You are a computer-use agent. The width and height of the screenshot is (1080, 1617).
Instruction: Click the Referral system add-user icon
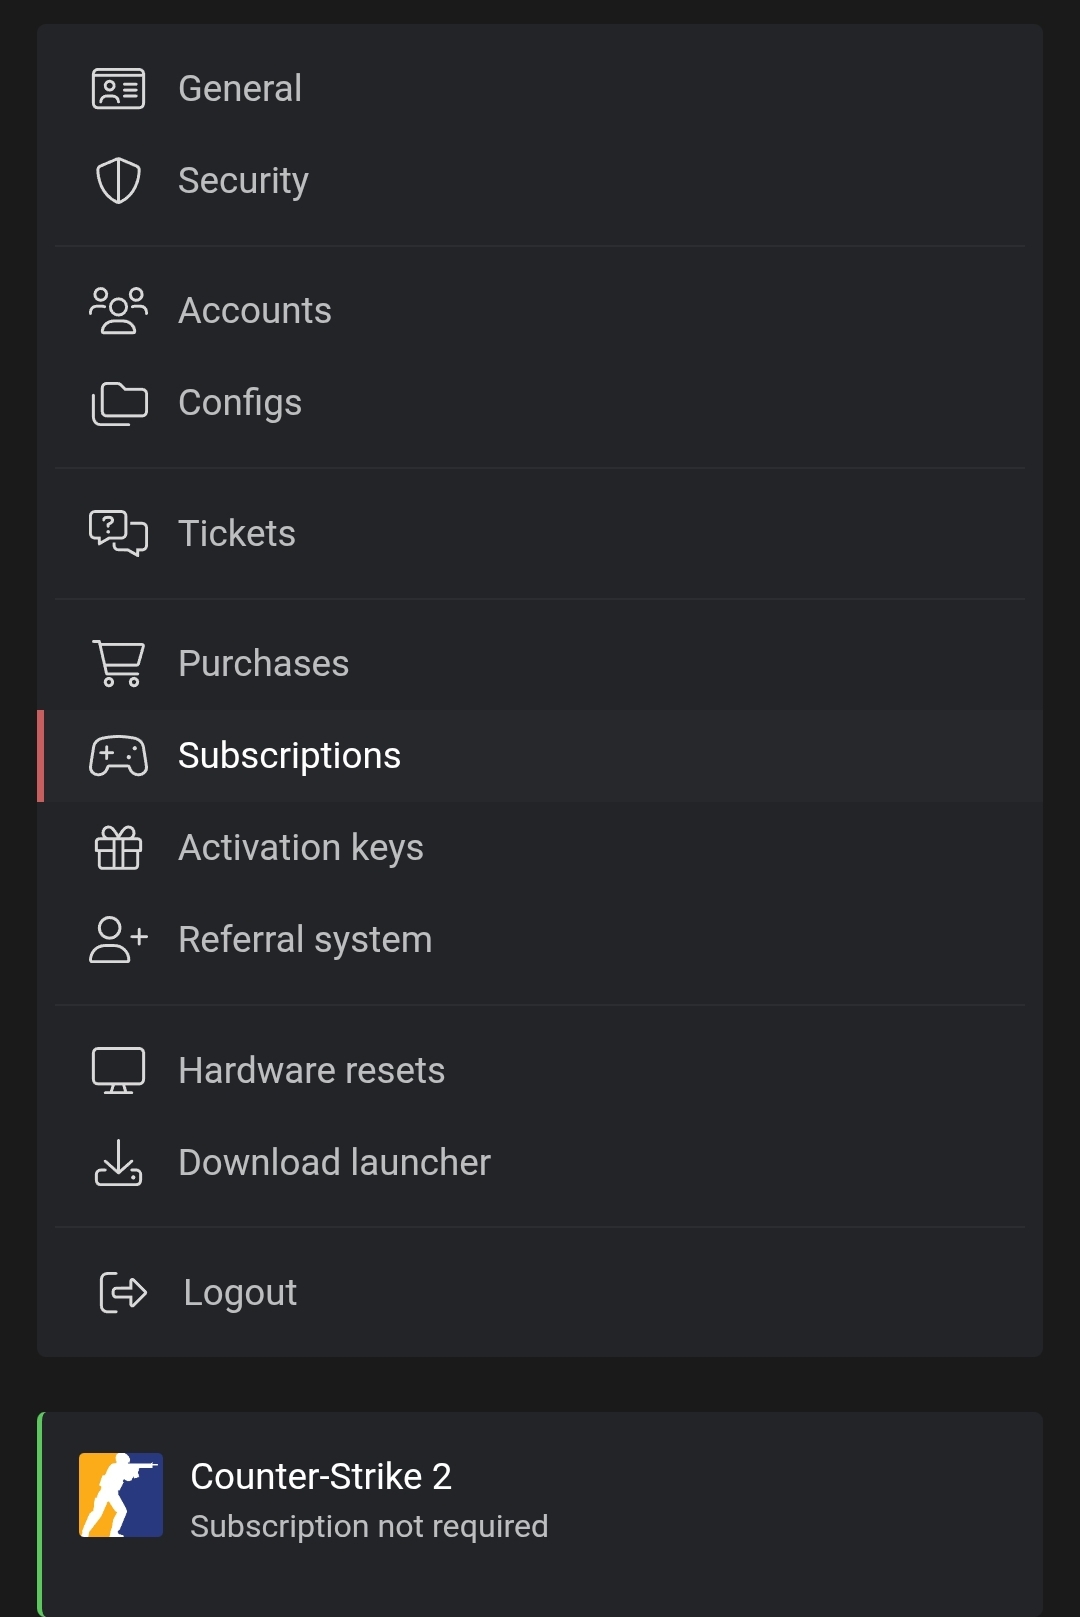click(118, 940)
